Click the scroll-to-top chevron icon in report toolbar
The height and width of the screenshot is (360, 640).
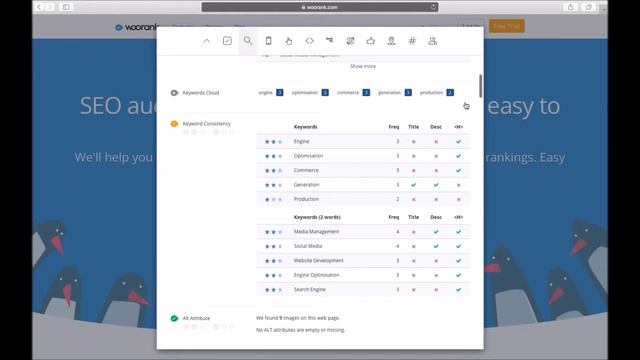(x=207, y=41)
